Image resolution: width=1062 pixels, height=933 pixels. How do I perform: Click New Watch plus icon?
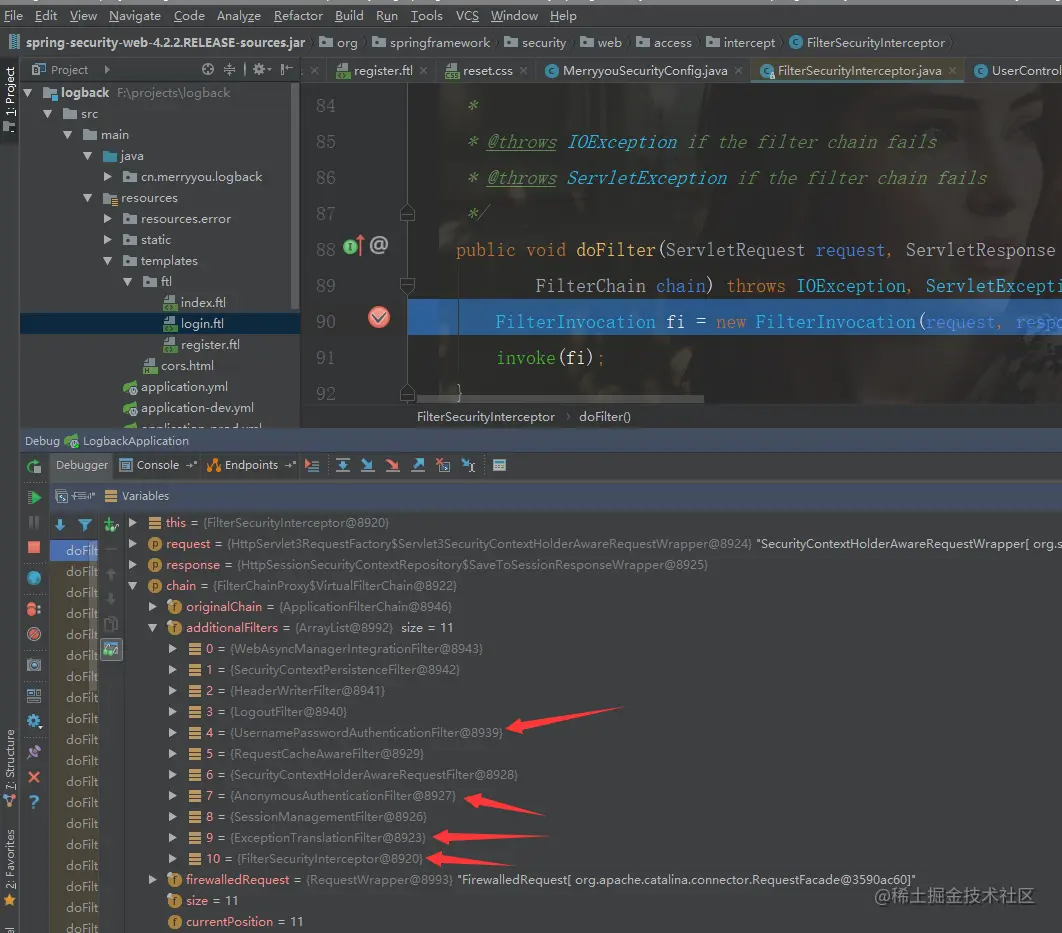point(111,525)
